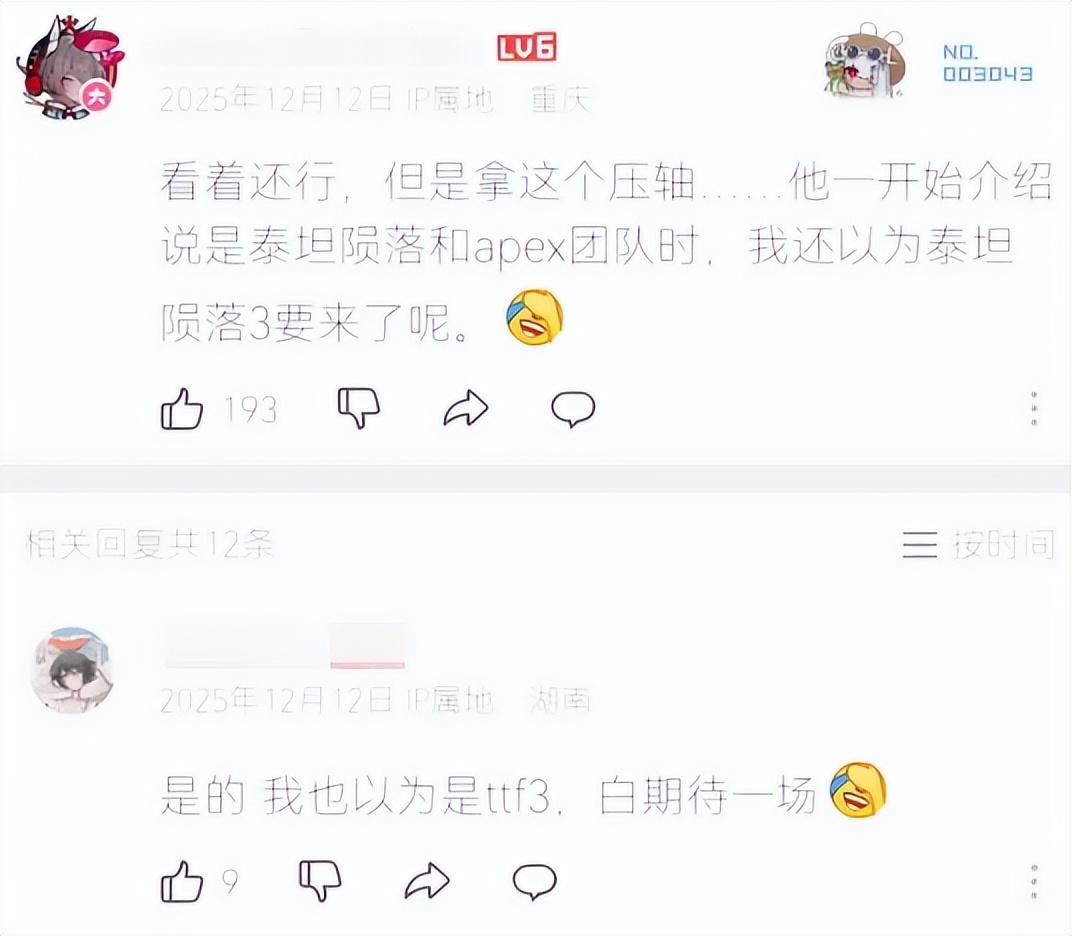Open reply bubble on the top comment

(x=573, y=409)
